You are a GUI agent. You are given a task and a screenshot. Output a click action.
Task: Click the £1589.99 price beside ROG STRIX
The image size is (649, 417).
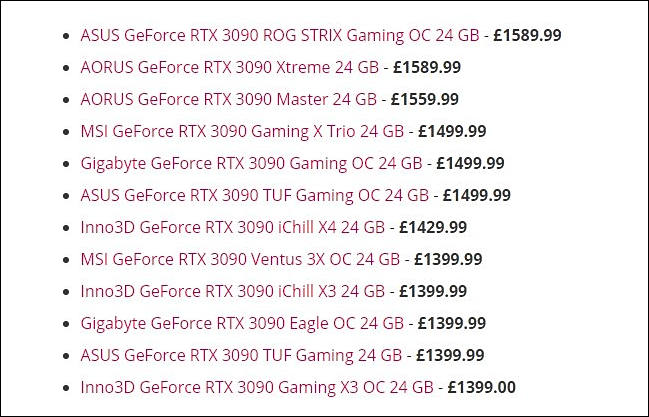click(x=527, y=35)
